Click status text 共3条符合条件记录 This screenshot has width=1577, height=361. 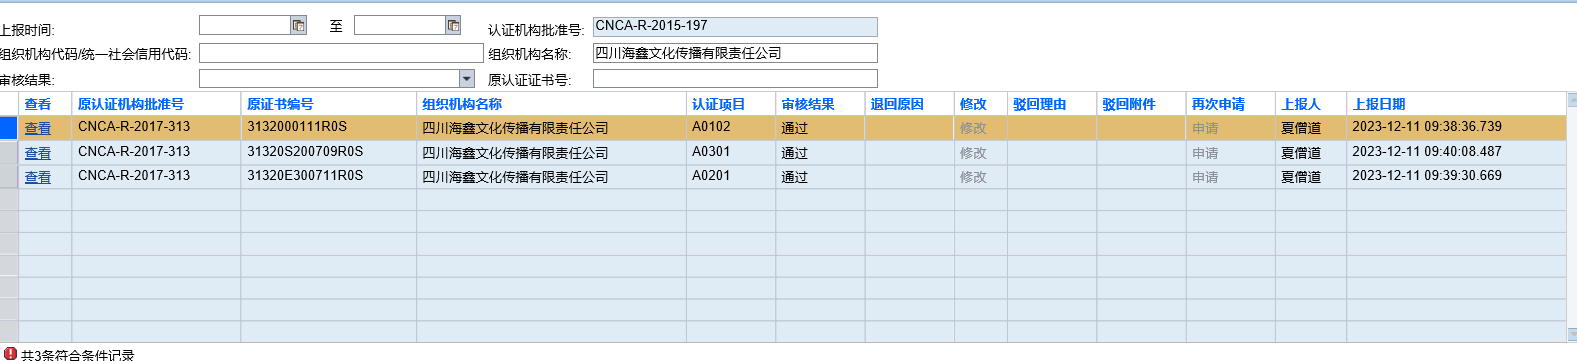[77, 354]
